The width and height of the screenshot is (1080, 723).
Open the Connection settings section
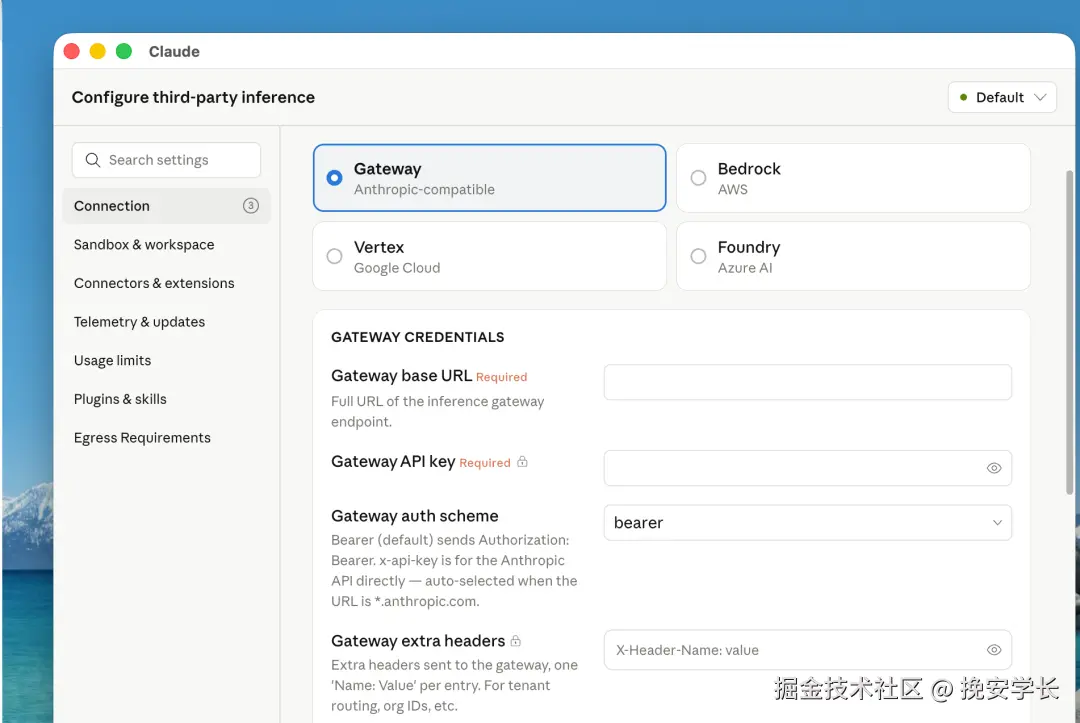[166, 206]
